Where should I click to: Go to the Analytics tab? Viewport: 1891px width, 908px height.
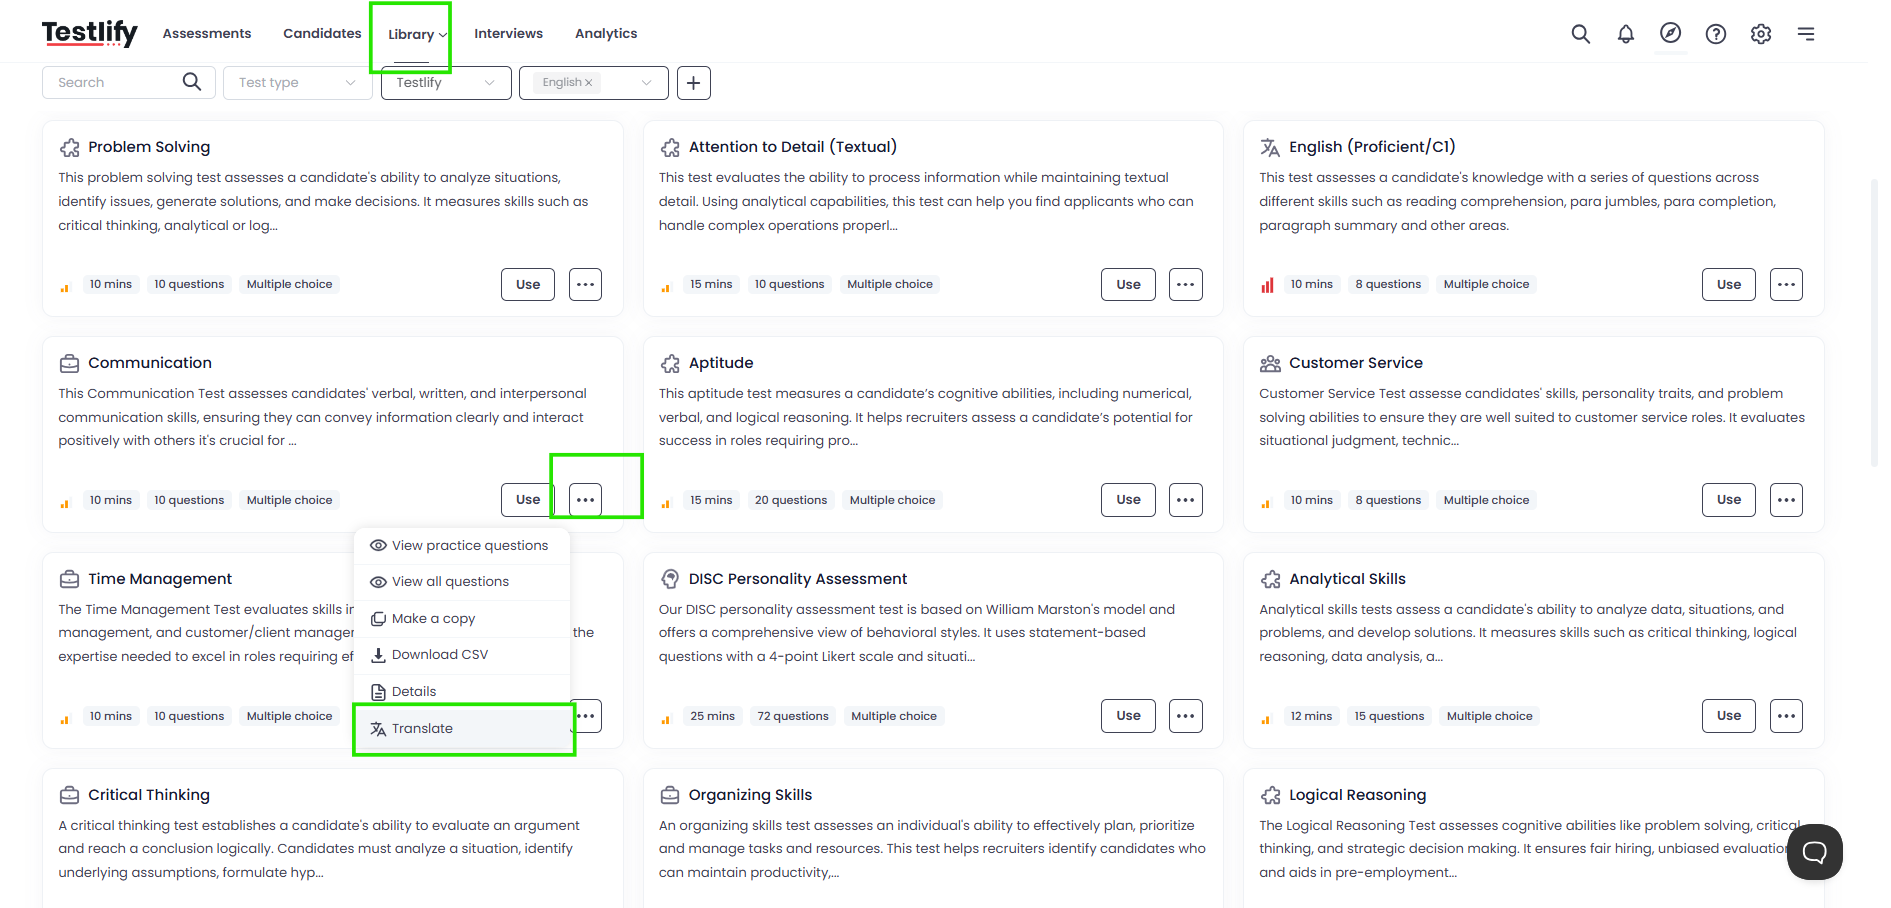pyautogui.click(x=606, y=33)
